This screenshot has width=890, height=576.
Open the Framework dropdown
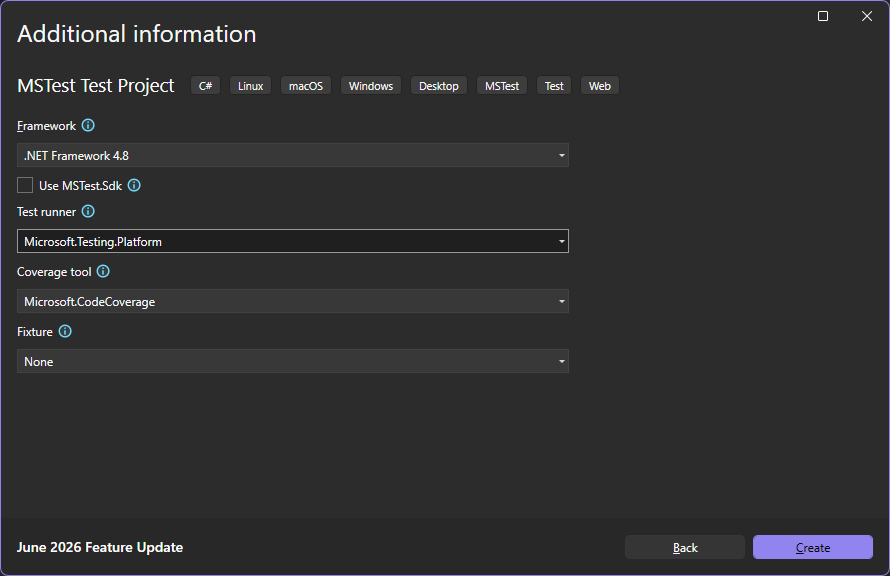[293, 155]
